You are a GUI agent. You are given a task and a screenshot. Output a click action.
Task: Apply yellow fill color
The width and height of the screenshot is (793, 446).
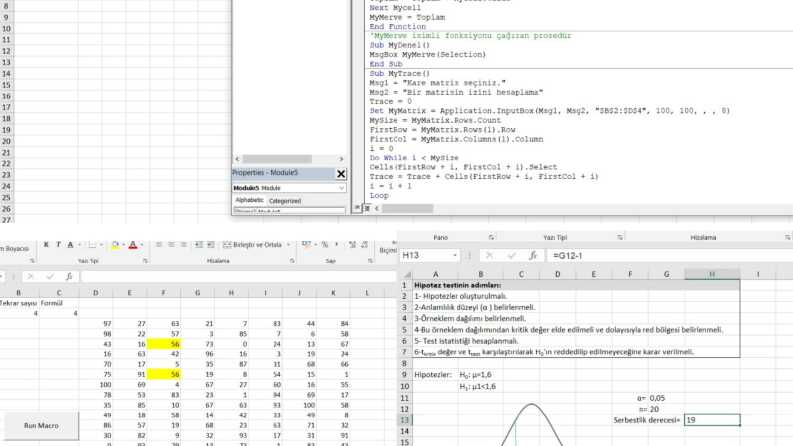click(x=115, y=245)
